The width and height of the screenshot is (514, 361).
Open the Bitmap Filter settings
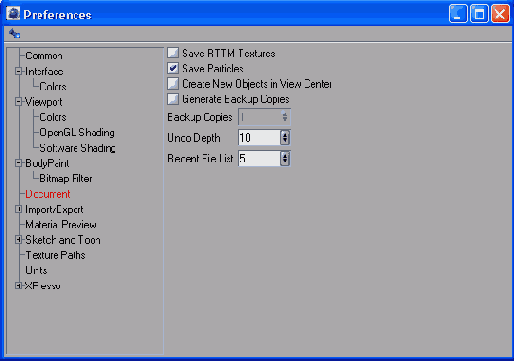click(x=66, y=178)
